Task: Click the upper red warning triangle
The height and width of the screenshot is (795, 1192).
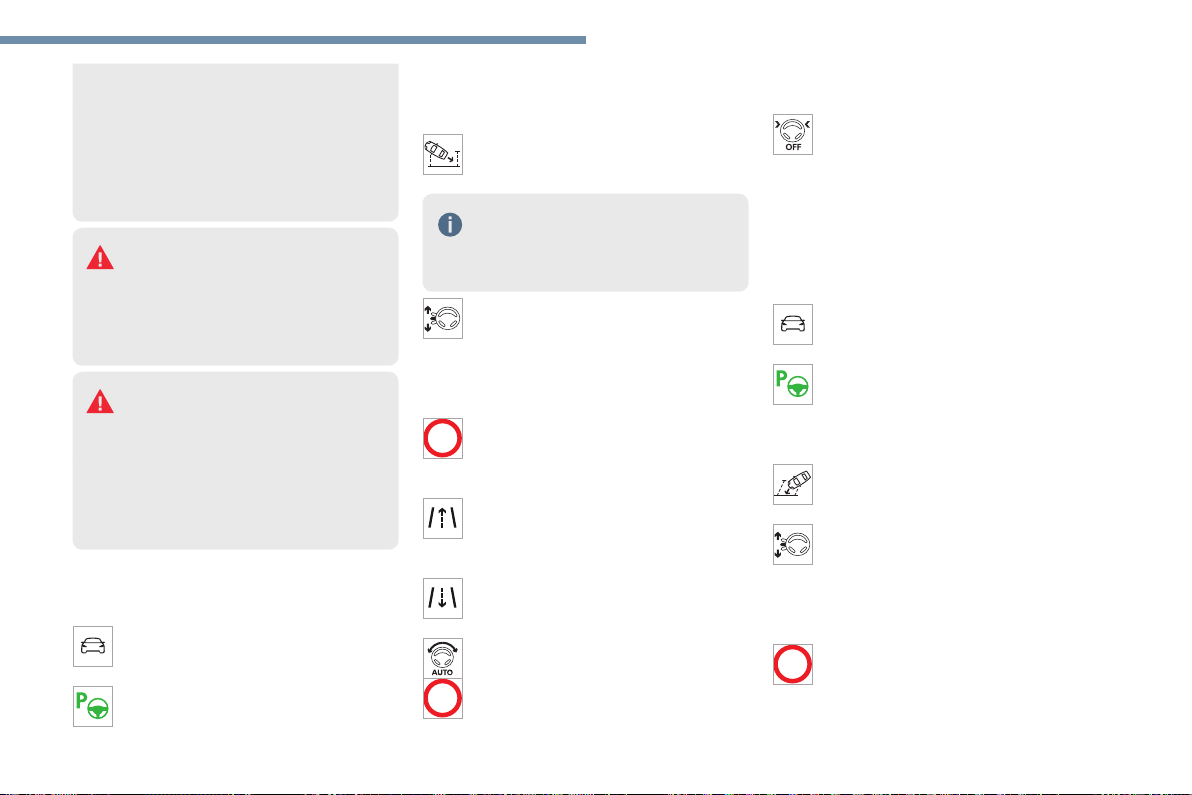Action: (100, 257)
